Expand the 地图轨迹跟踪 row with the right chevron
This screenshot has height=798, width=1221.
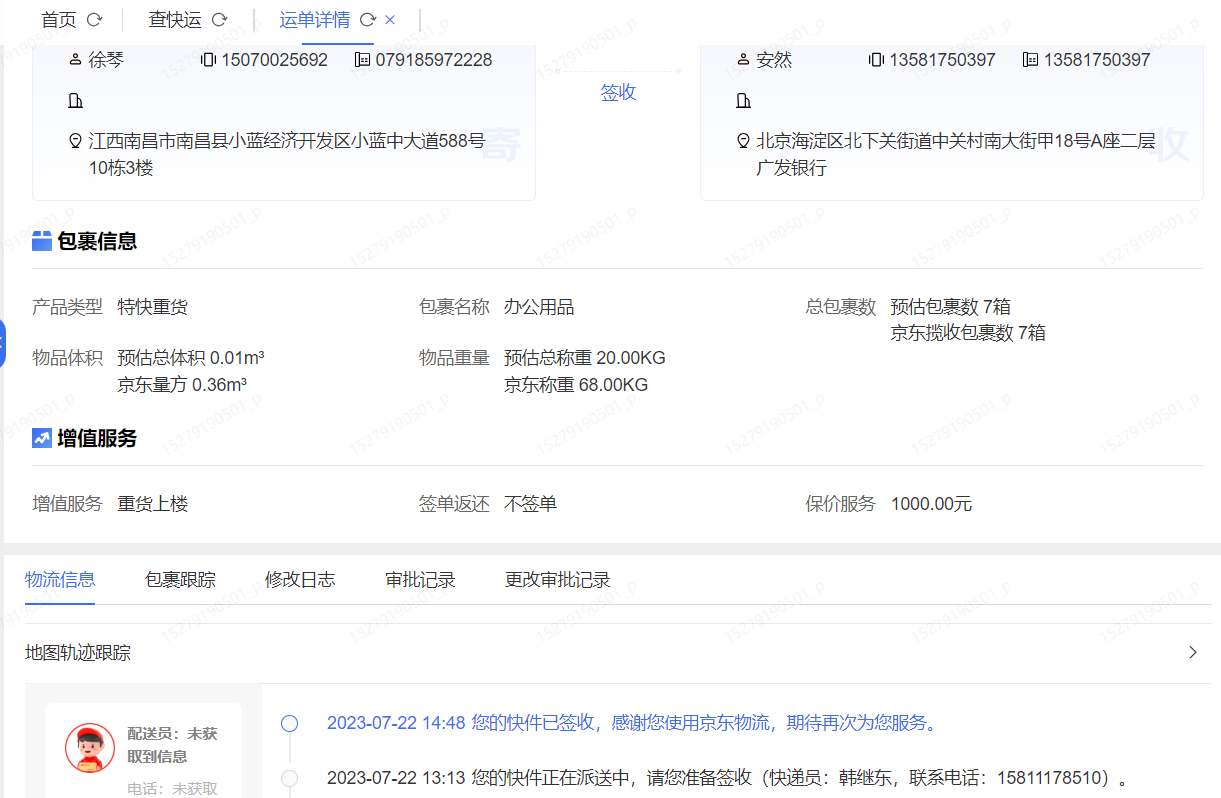(1192, 653)
